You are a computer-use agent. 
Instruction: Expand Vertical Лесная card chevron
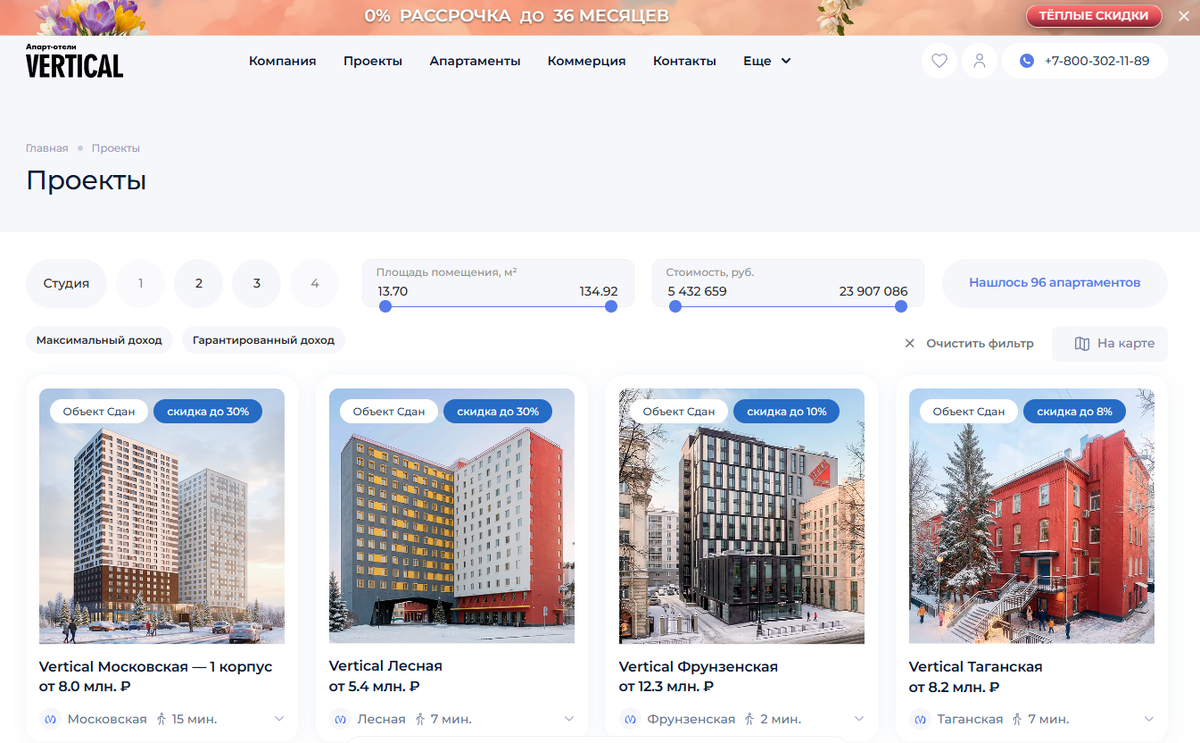(569, 719)
